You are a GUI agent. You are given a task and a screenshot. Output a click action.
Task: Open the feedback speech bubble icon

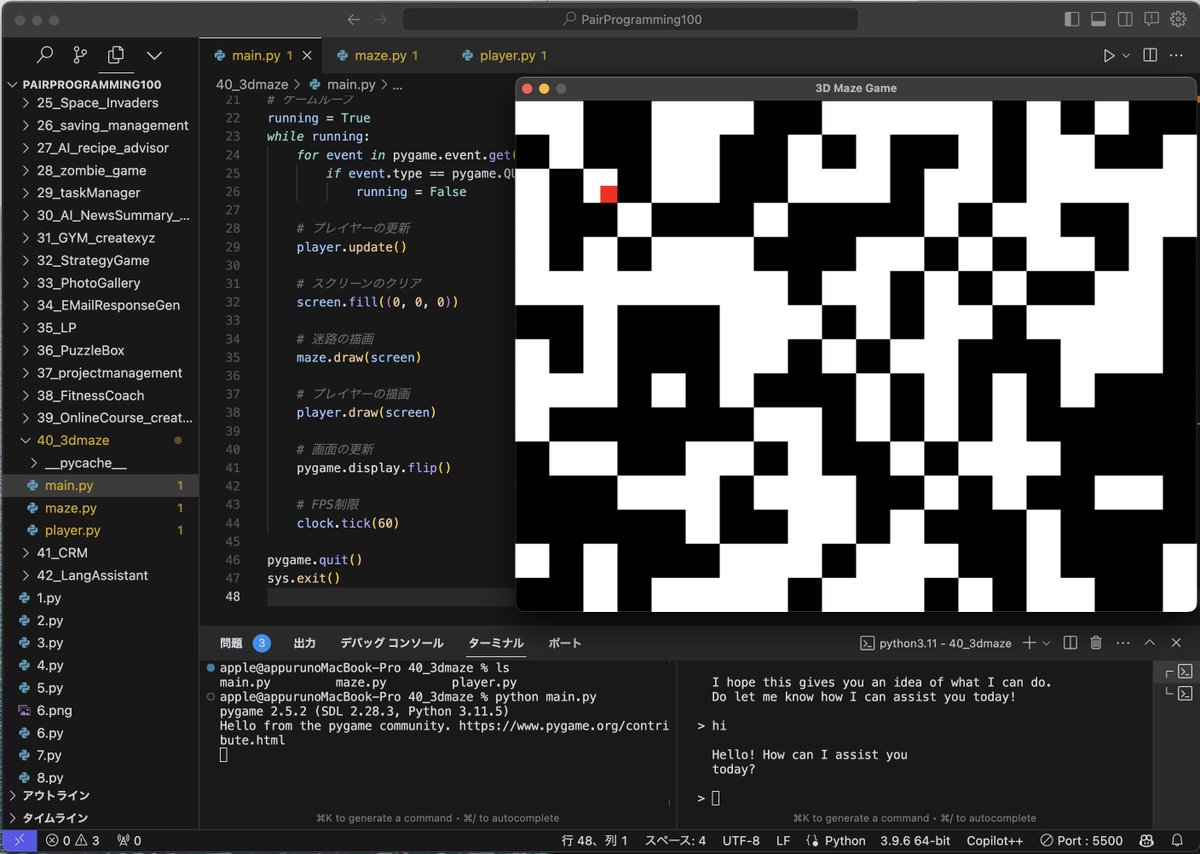tap(1152, 19)
